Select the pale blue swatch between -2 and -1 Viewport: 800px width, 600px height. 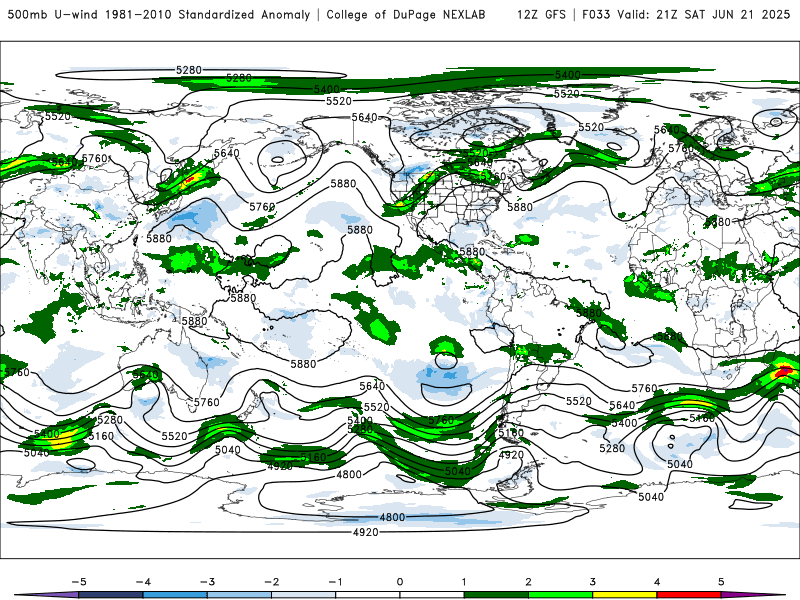pos(304,595)
